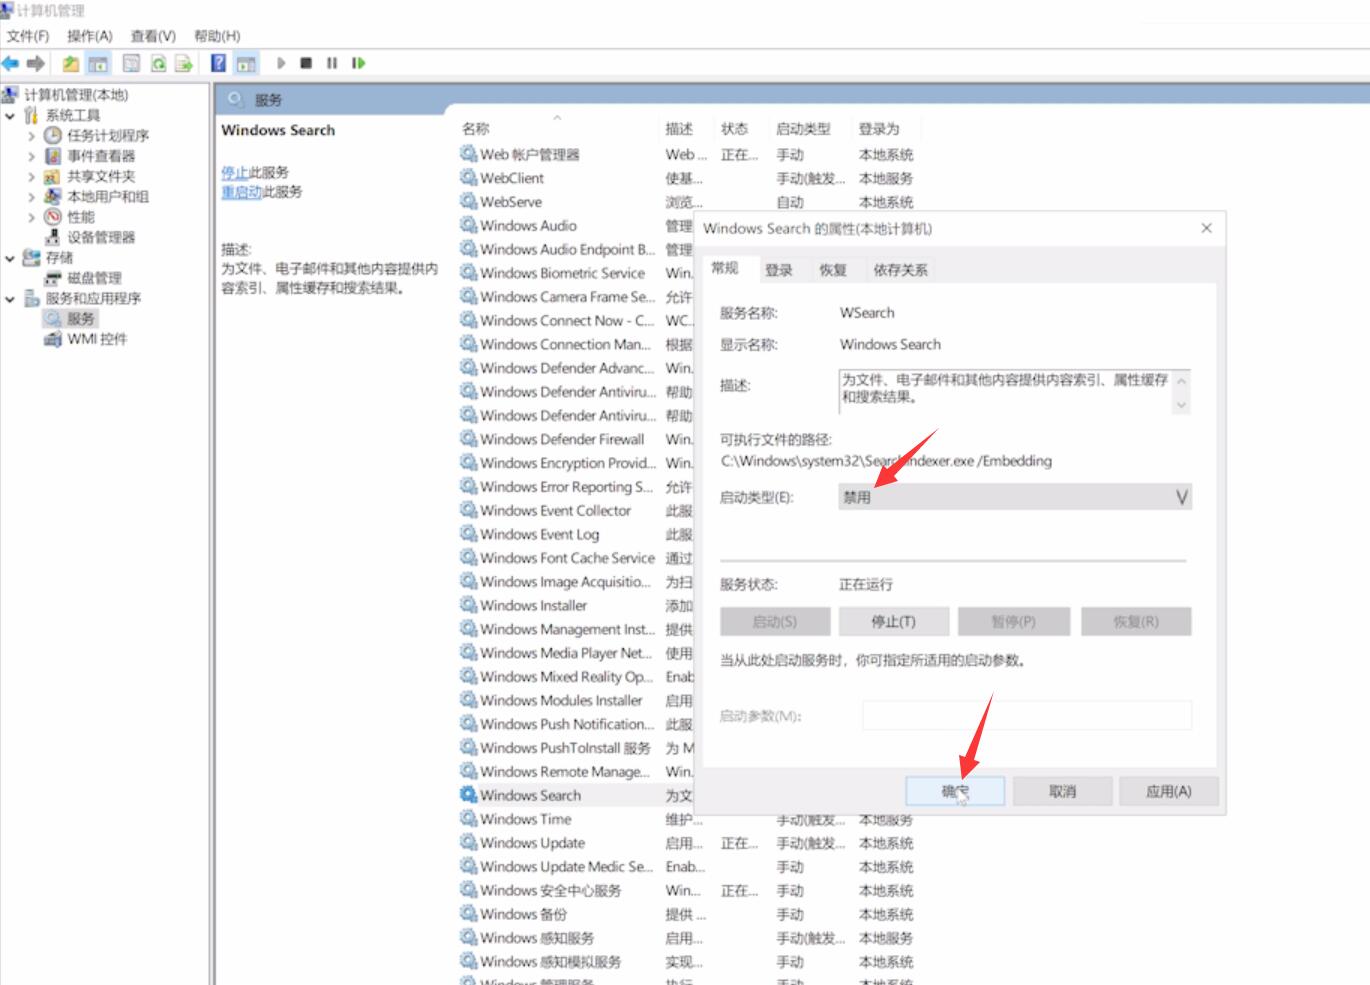Screen dimensions: 1370x985
Task: Open the 启动类型 dropdown showing 禁用
Action: click(x=1015, y=497)
